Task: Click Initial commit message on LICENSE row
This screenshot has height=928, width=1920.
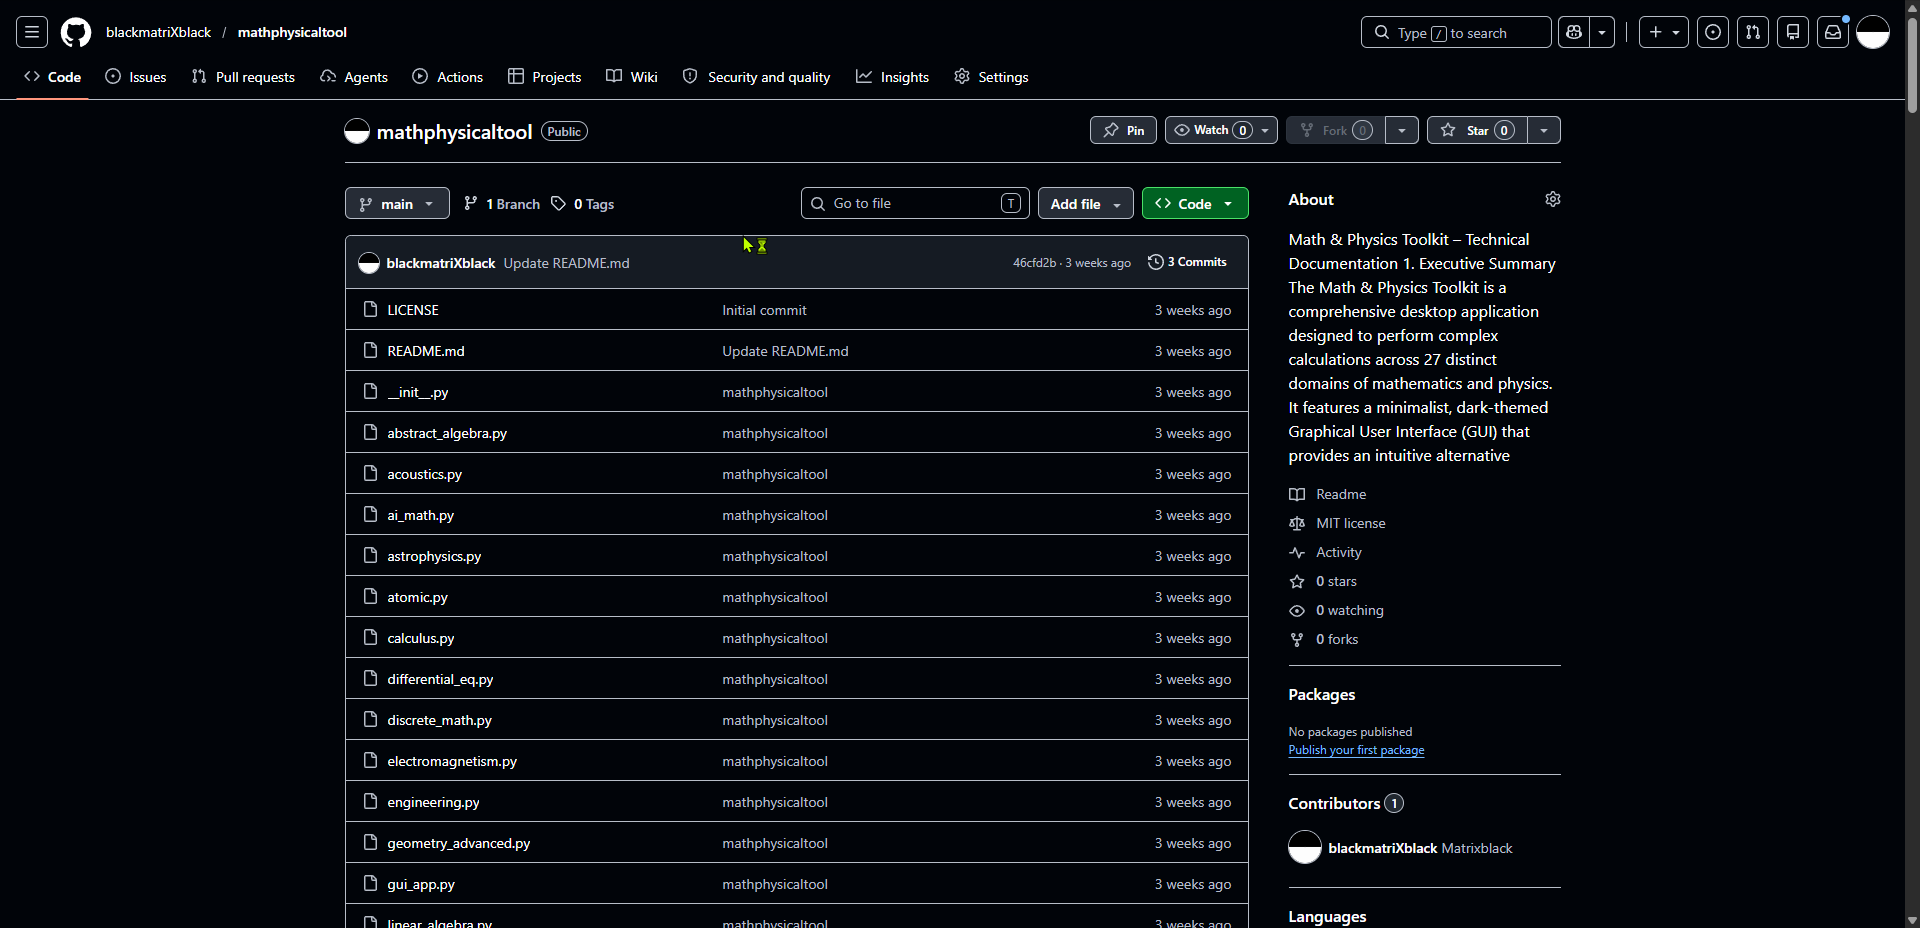Action: point(764,310)
